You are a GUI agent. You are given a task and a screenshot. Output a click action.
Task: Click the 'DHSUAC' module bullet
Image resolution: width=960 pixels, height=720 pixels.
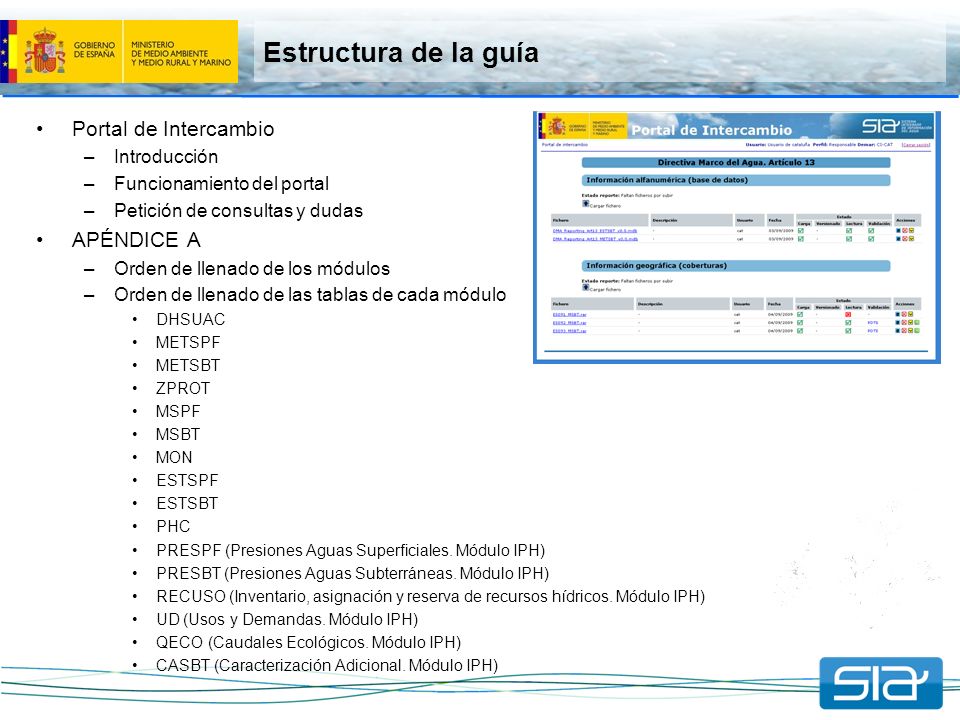pyautogui.click(x=191, y=320)
